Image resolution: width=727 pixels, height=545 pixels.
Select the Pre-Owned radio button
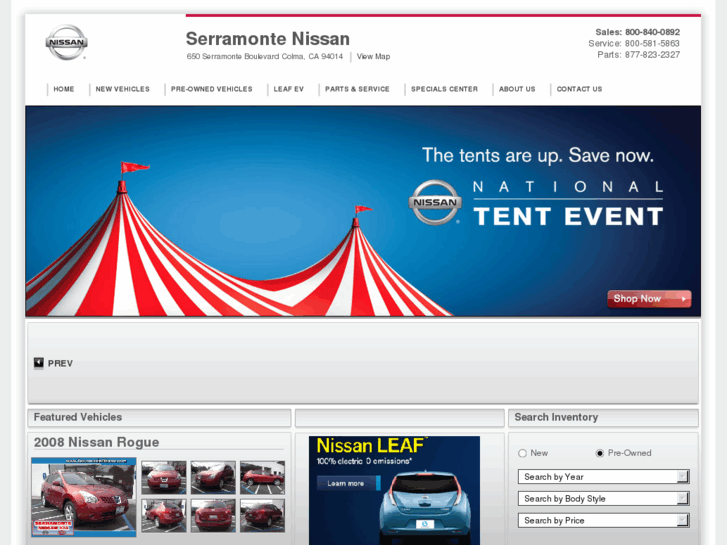pos(599,453)
